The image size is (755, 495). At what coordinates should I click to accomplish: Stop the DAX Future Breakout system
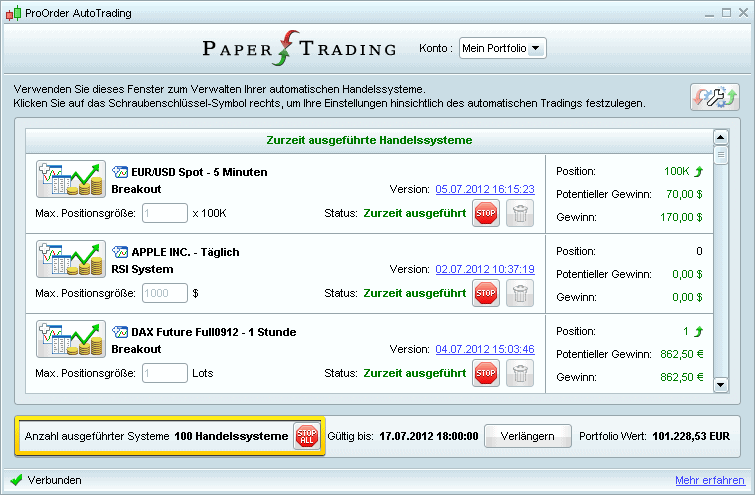tap(486, 373)
